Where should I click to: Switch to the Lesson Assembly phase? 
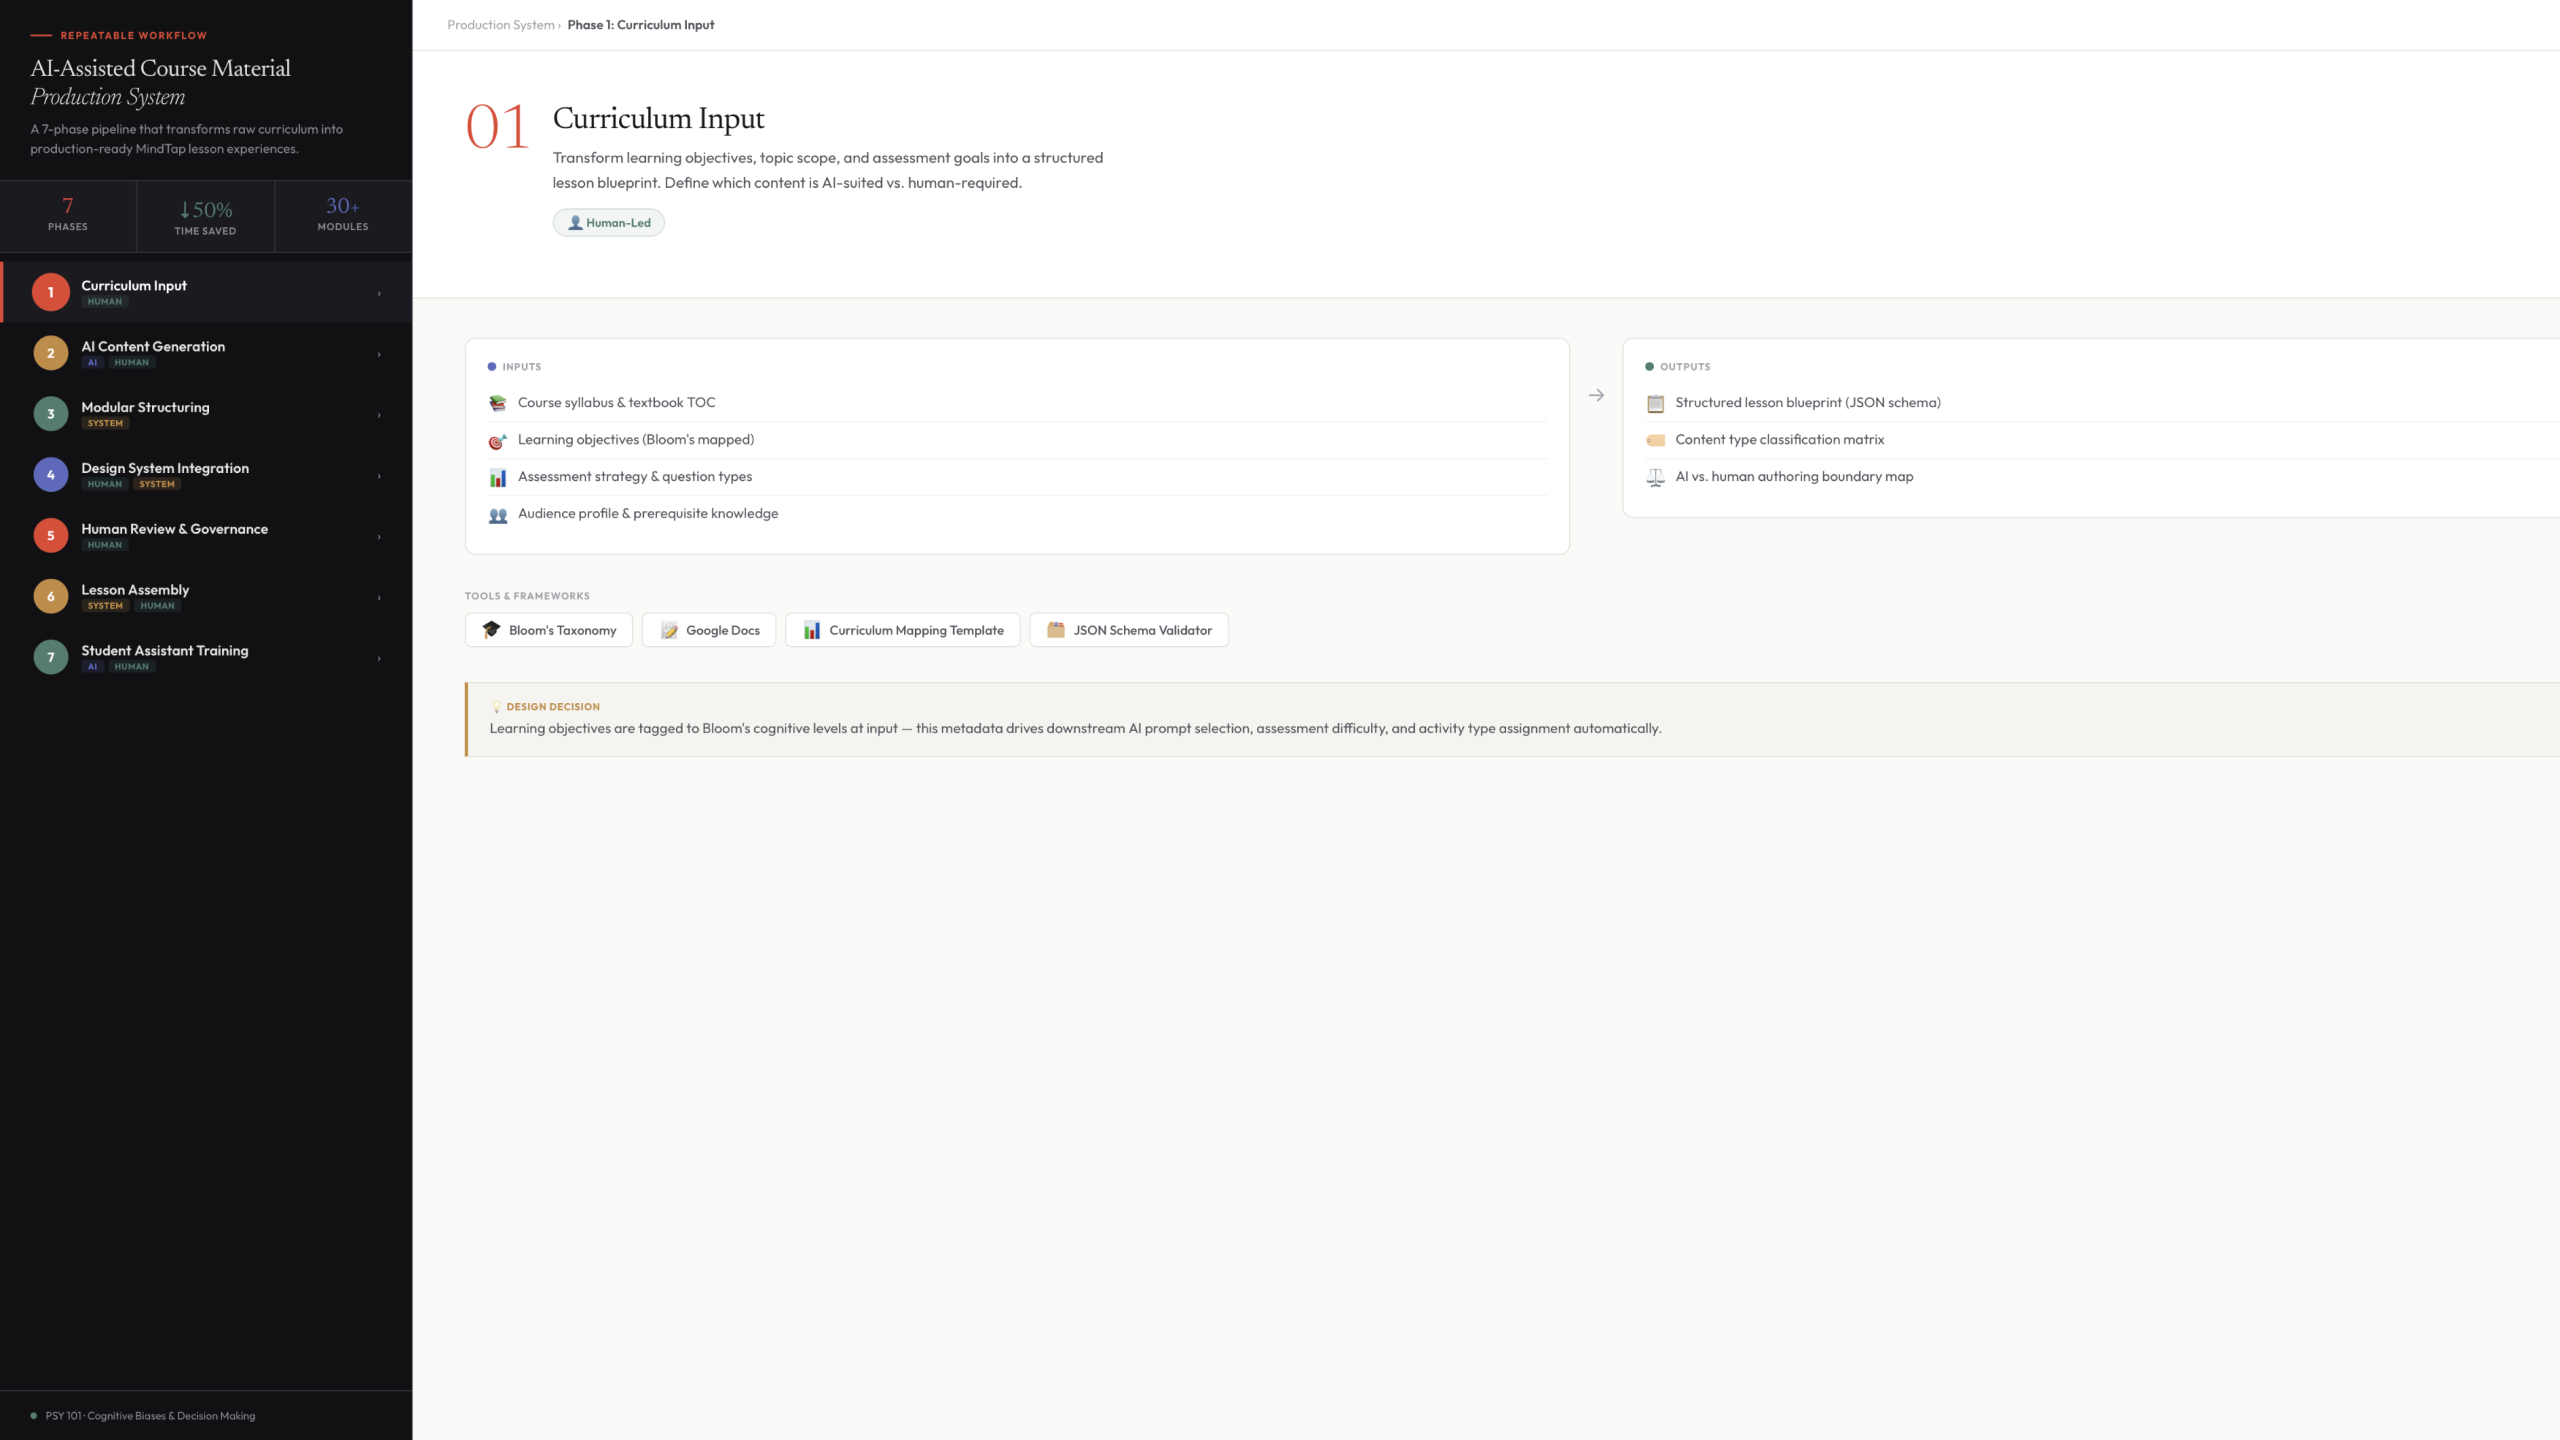pos(135,590)
